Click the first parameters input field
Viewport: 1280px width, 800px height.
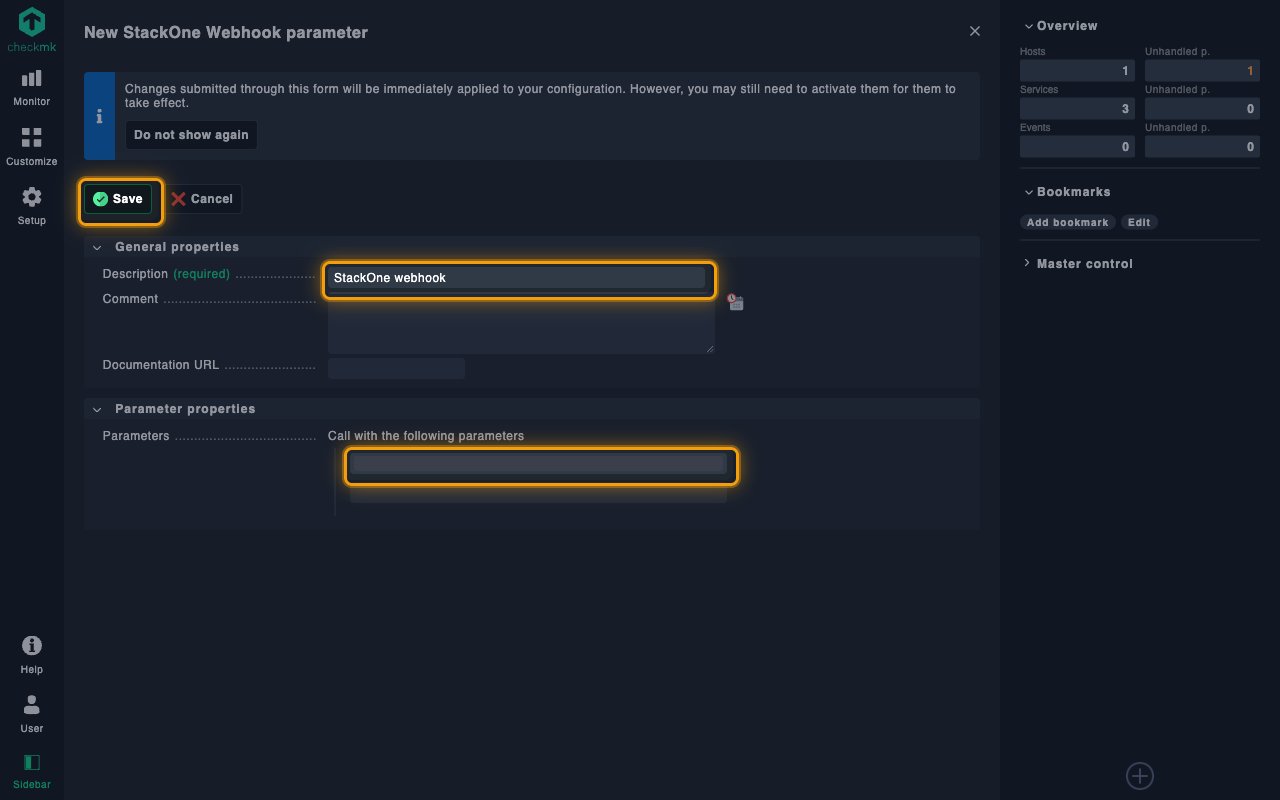pyautogui.click(x=538, y=464)
